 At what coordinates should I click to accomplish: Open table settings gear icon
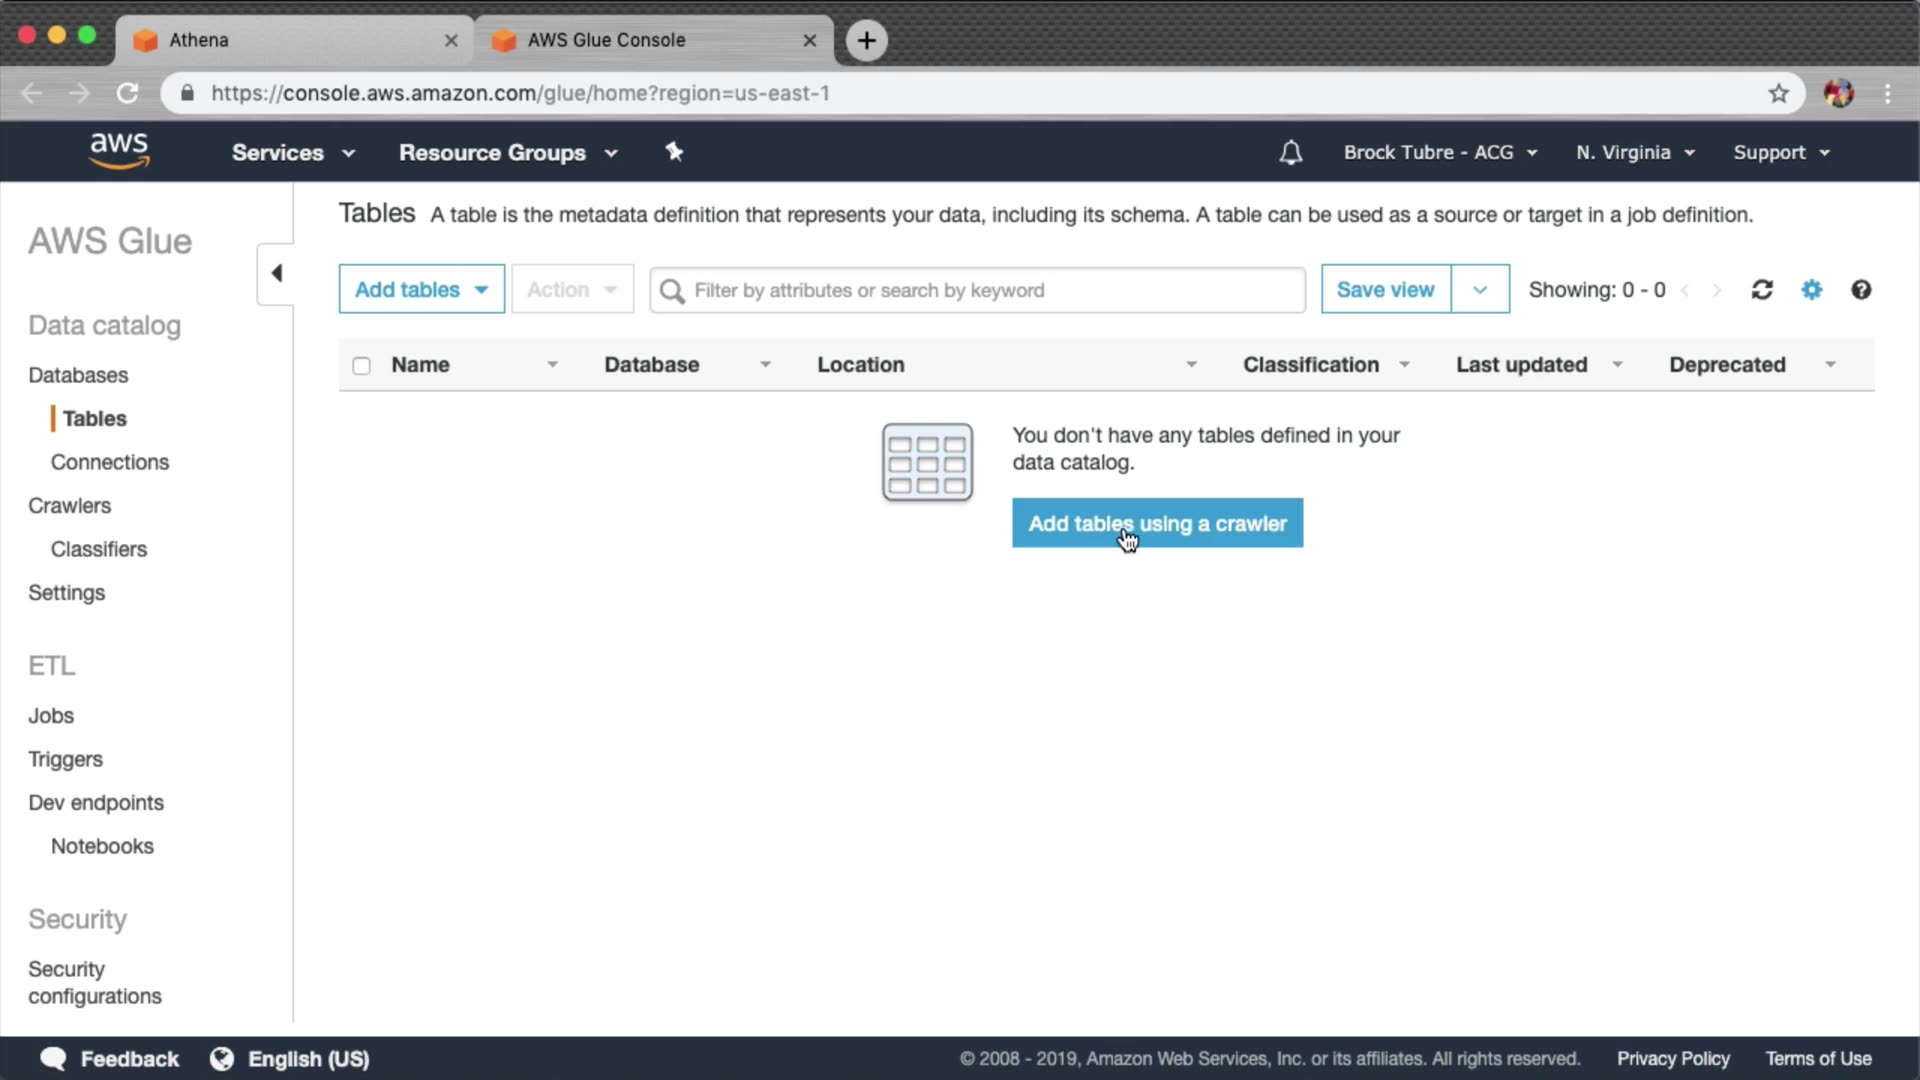click(x=1811, y=290)
